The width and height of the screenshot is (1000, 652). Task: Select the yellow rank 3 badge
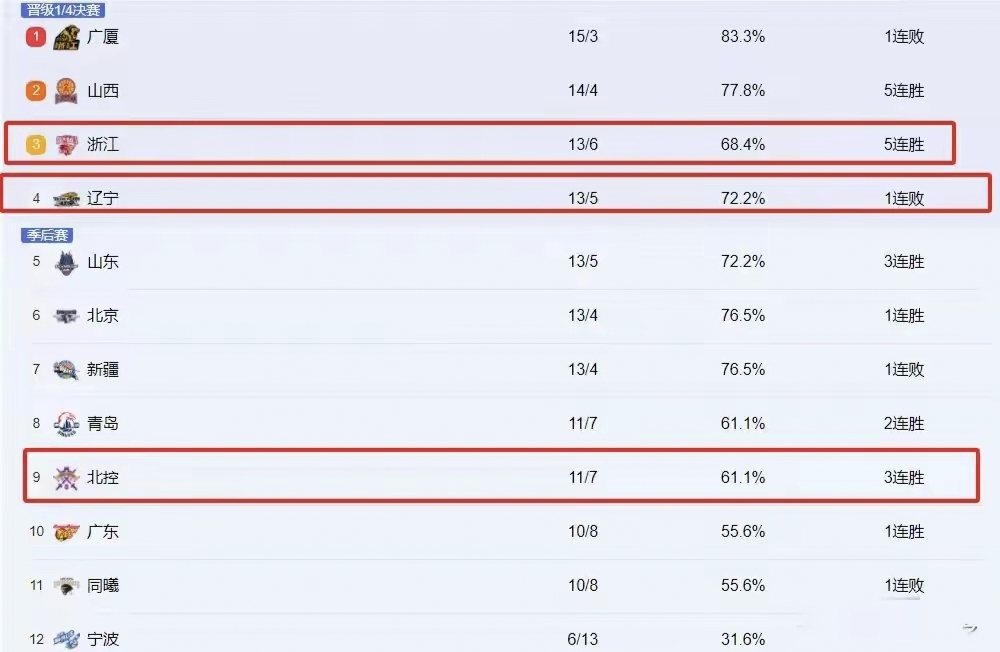pos(36,145)
